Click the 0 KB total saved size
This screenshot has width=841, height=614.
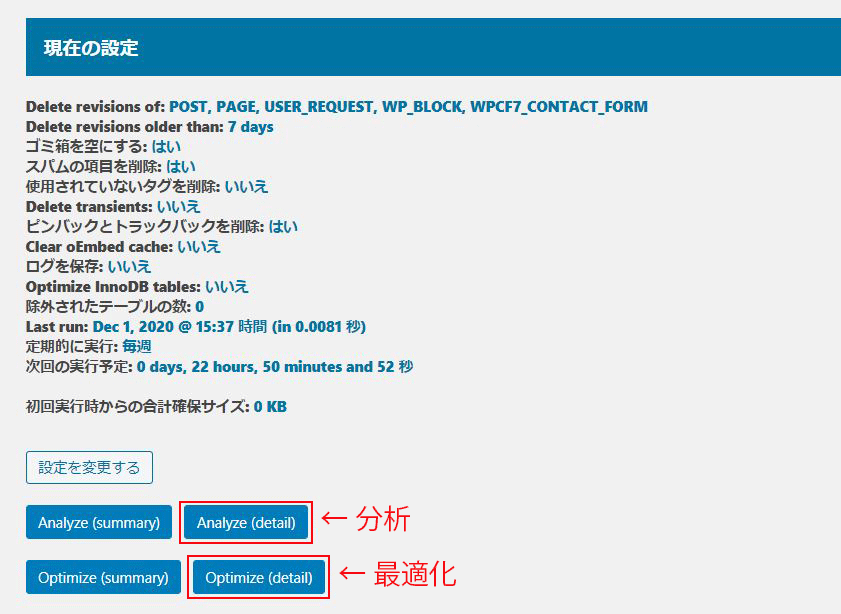(x=270, y=407)
